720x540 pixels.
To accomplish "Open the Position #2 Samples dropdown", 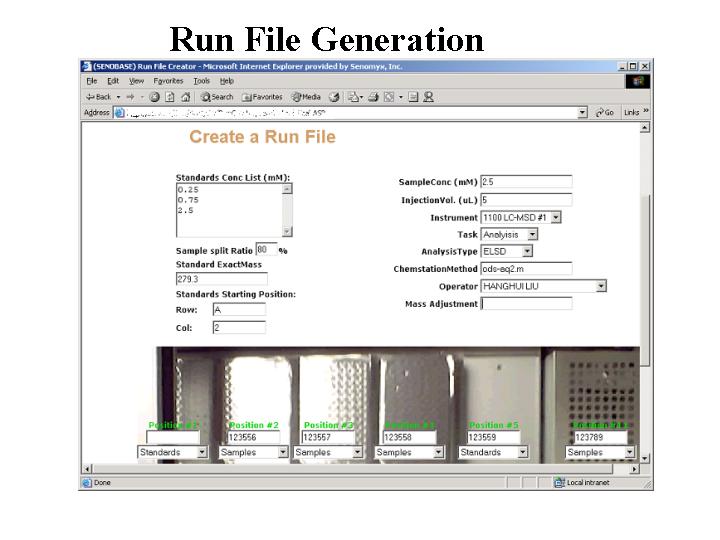I will (253, 452).
